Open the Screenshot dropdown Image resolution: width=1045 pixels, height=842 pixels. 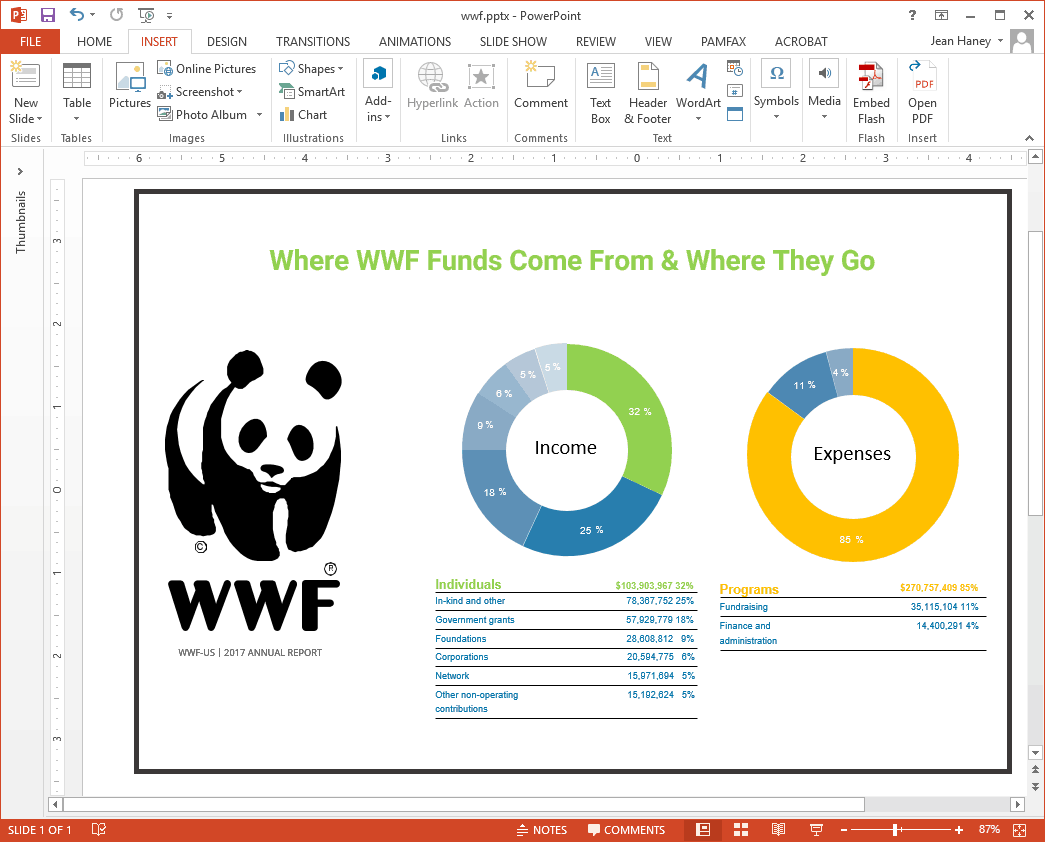tap(200, 92)
